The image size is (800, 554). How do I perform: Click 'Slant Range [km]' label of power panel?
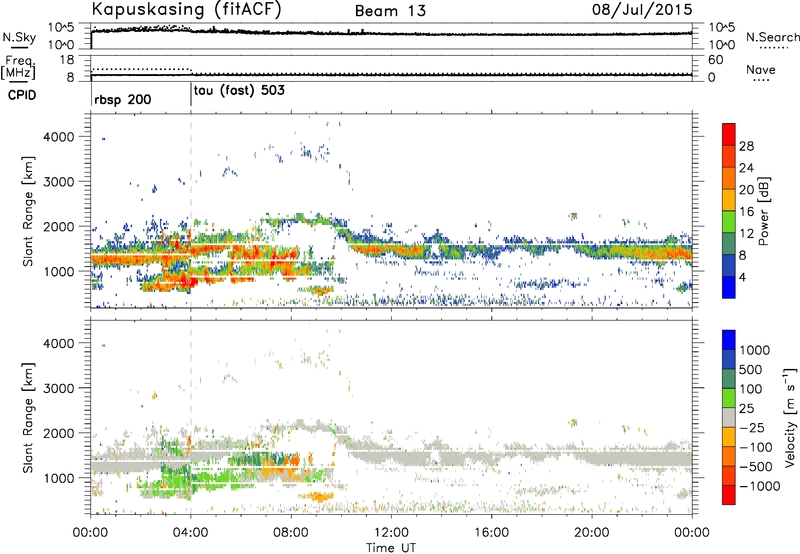coord(28,211)
